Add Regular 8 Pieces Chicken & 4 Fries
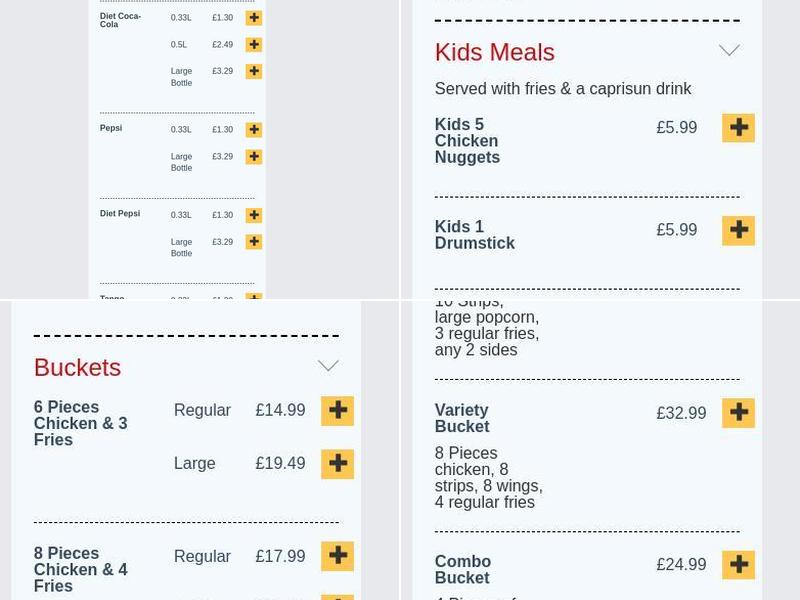800x600 pixels. pos(337,556)
